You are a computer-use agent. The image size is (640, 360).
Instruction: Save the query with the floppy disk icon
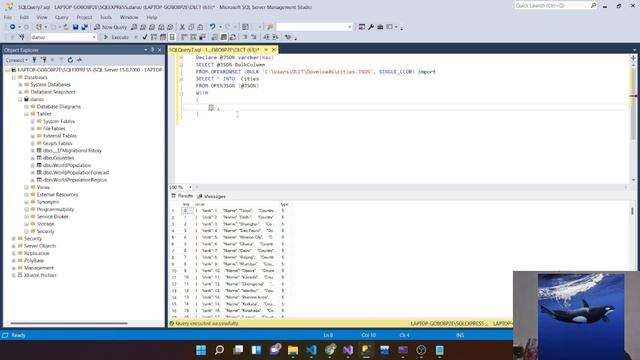coord(76,27)
